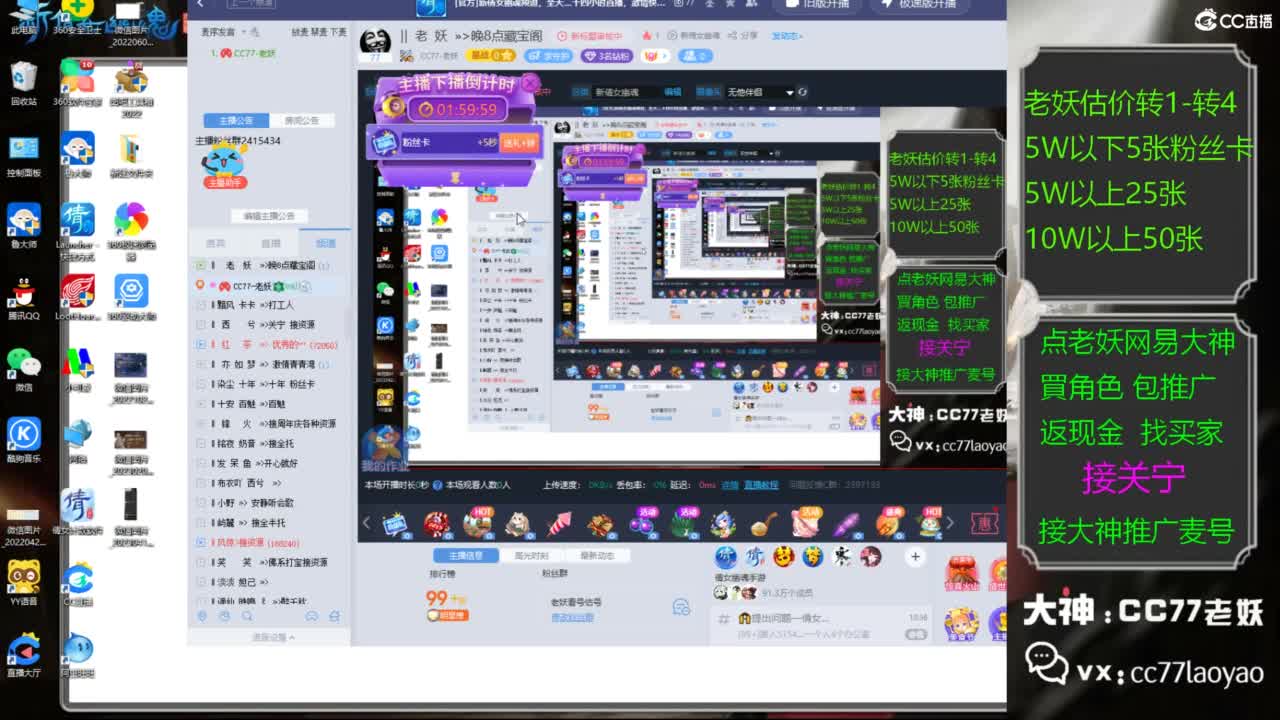
Task: Click the plus button after community icons
Action: point(915,556)
